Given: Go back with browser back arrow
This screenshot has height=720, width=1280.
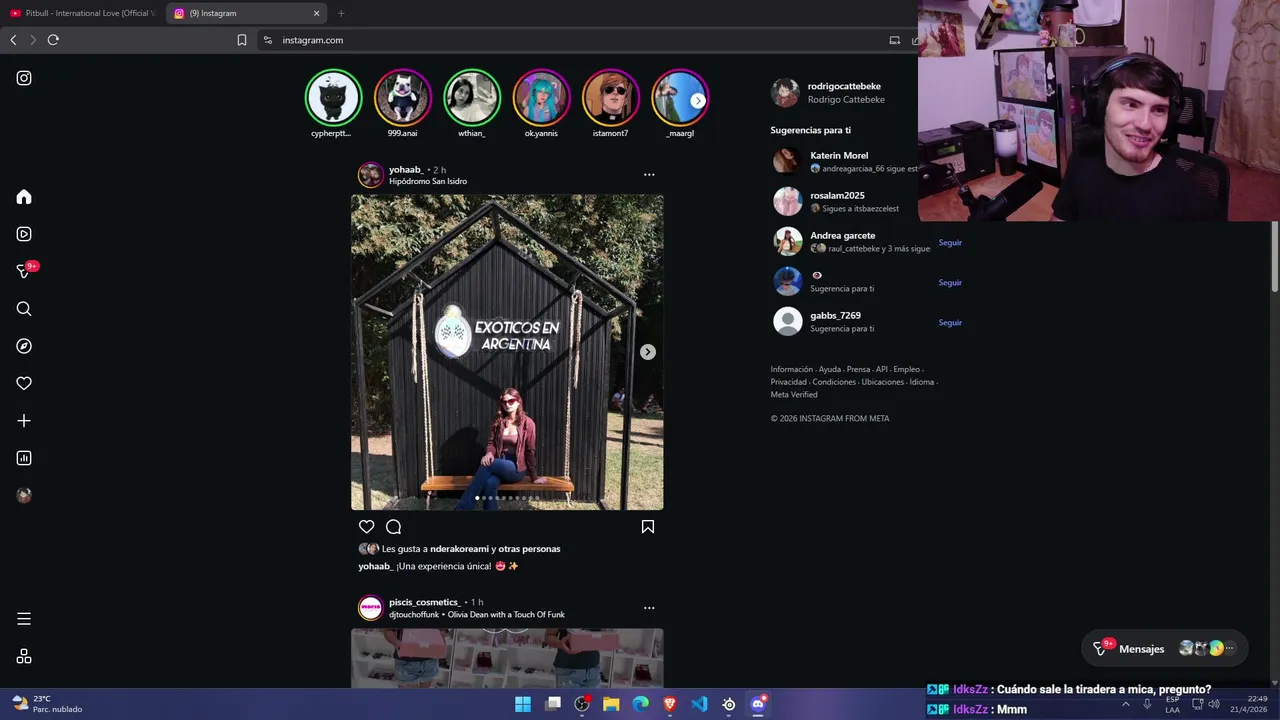Looking at the screenshot, I should (13, 40).
